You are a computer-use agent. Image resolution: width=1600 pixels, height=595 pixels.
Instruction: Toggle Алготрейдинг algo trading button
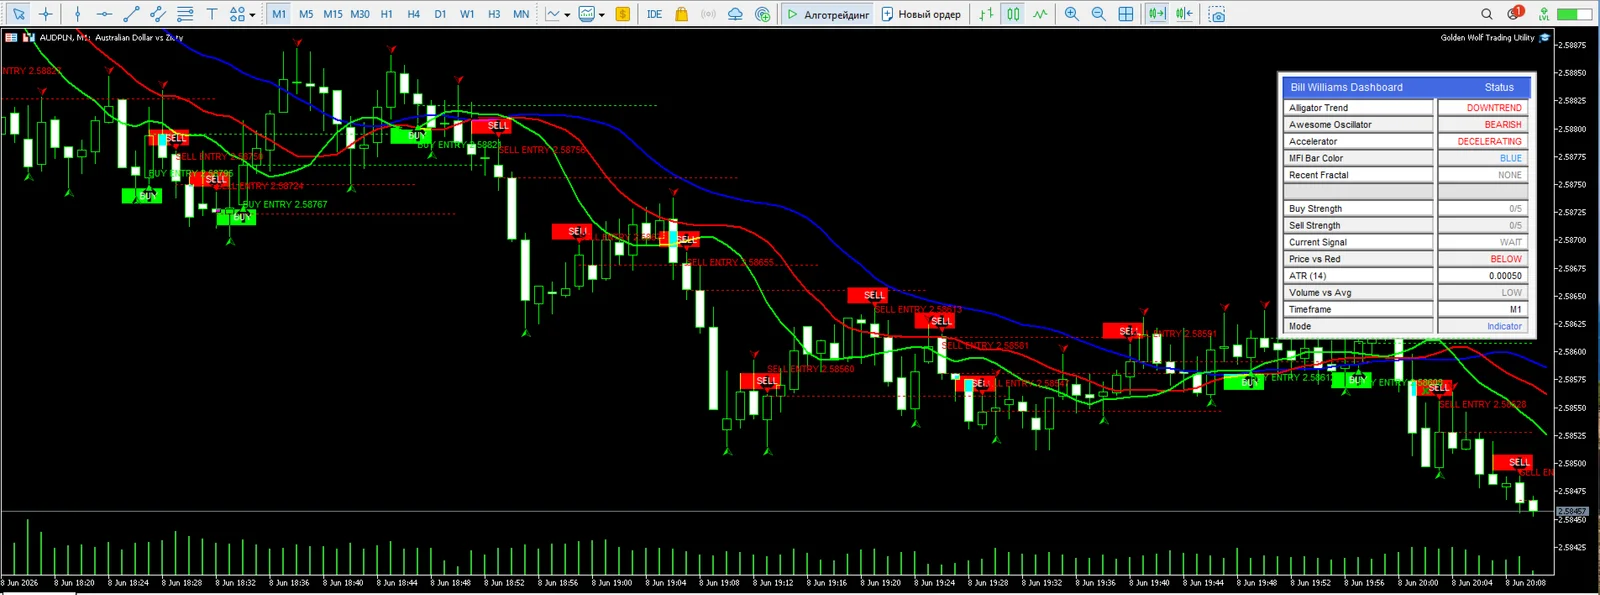click(x=827, y=14)
